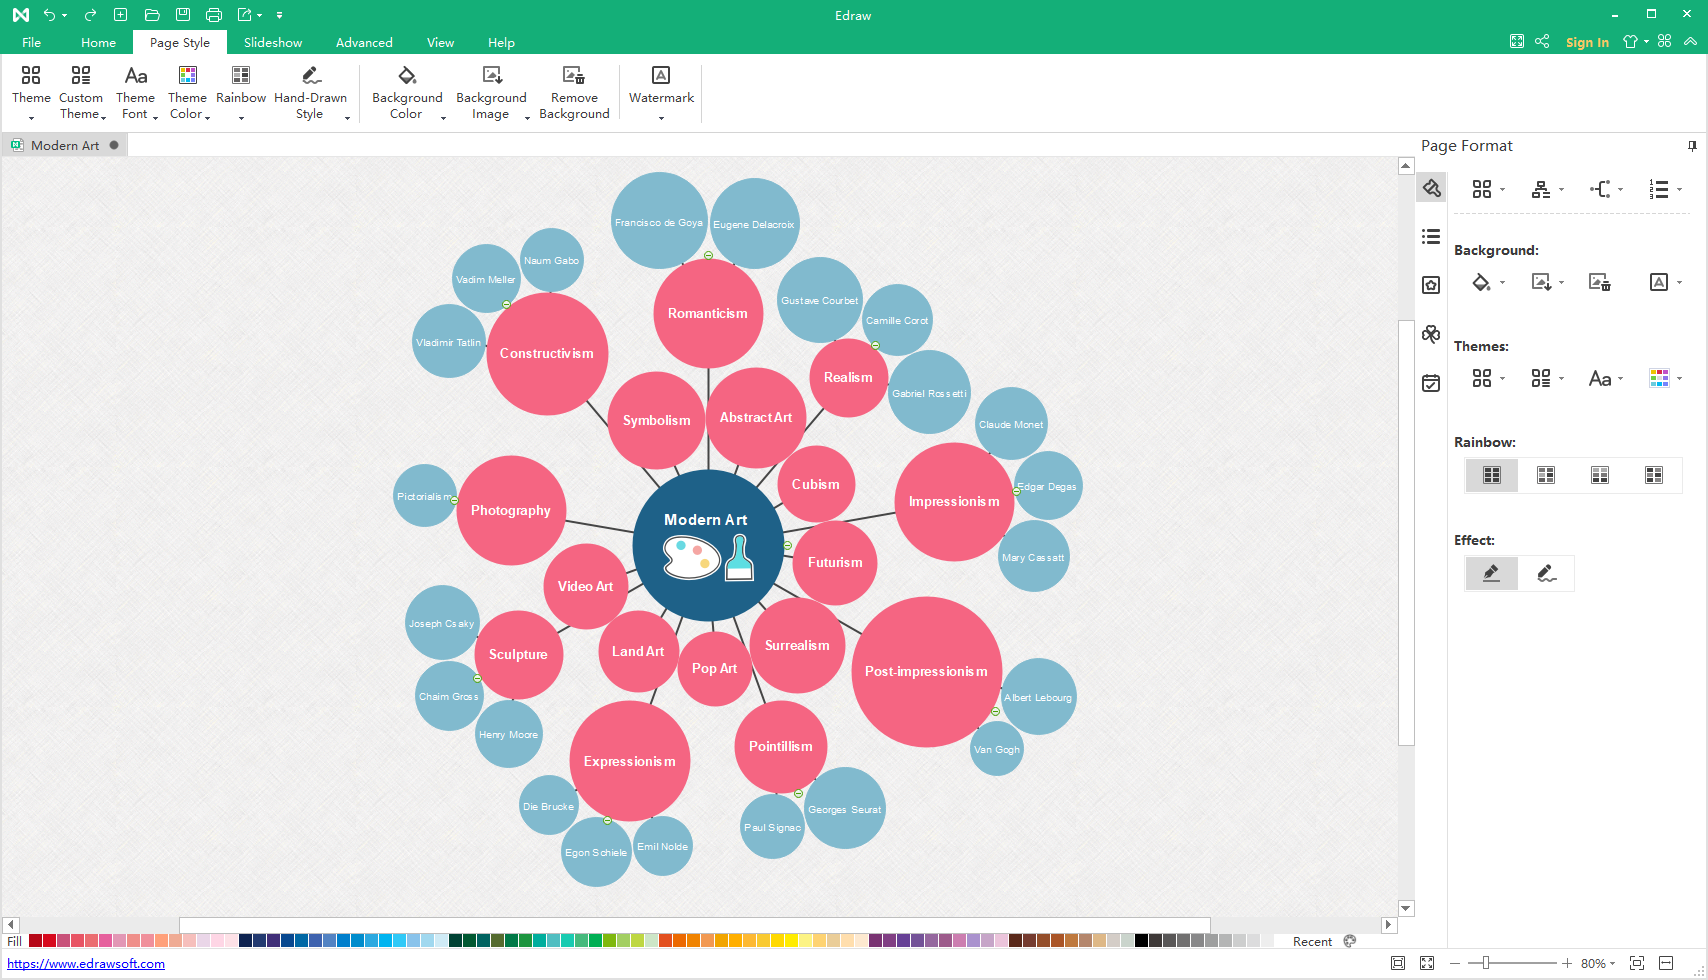Click the Sign In button
The height and width of the screenshot is (980, 1708).
tap(1587, 42)
